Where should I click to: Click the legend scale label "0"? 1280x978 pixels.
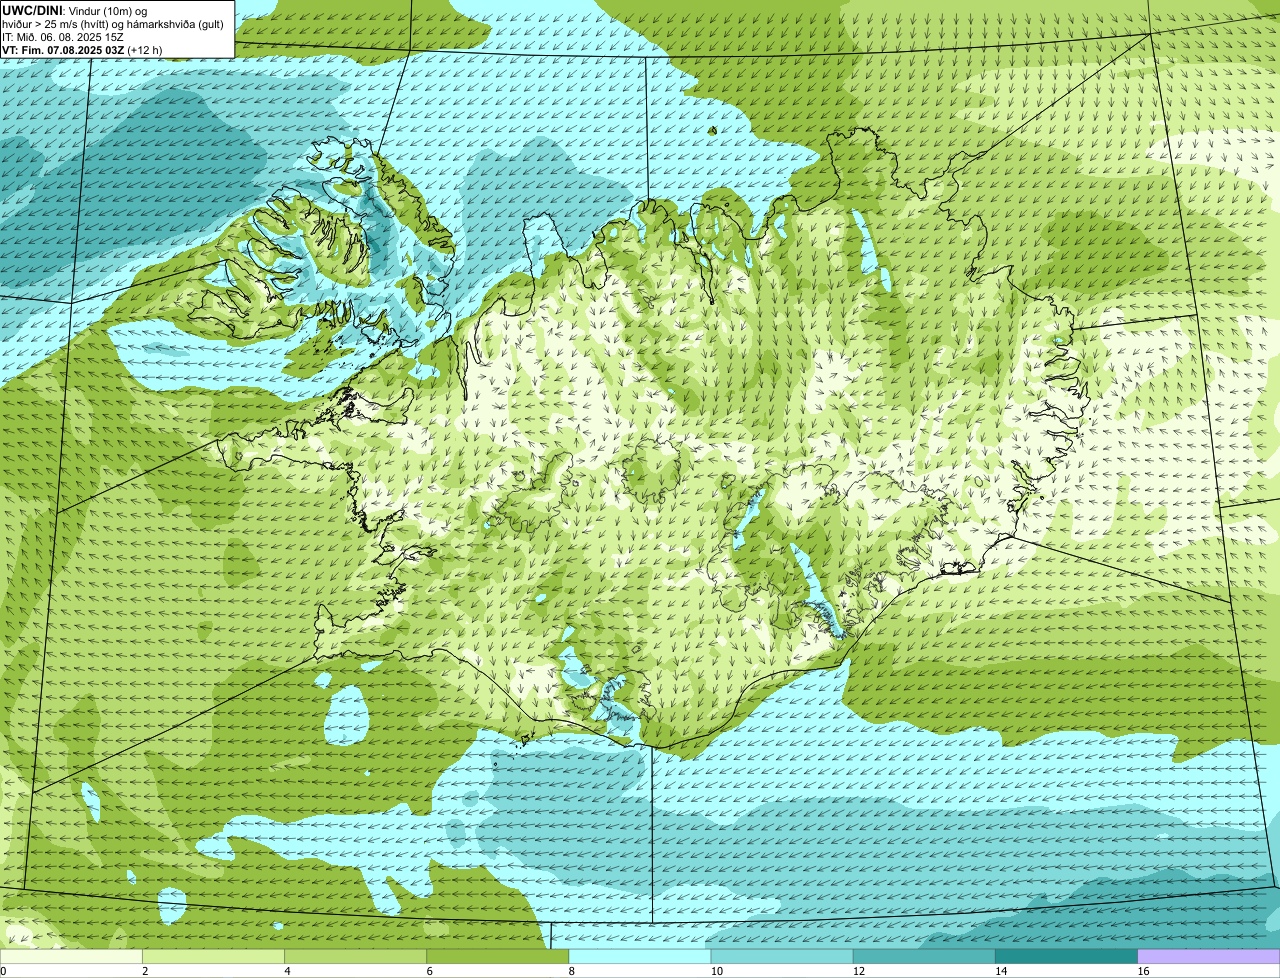click(4, 971)
